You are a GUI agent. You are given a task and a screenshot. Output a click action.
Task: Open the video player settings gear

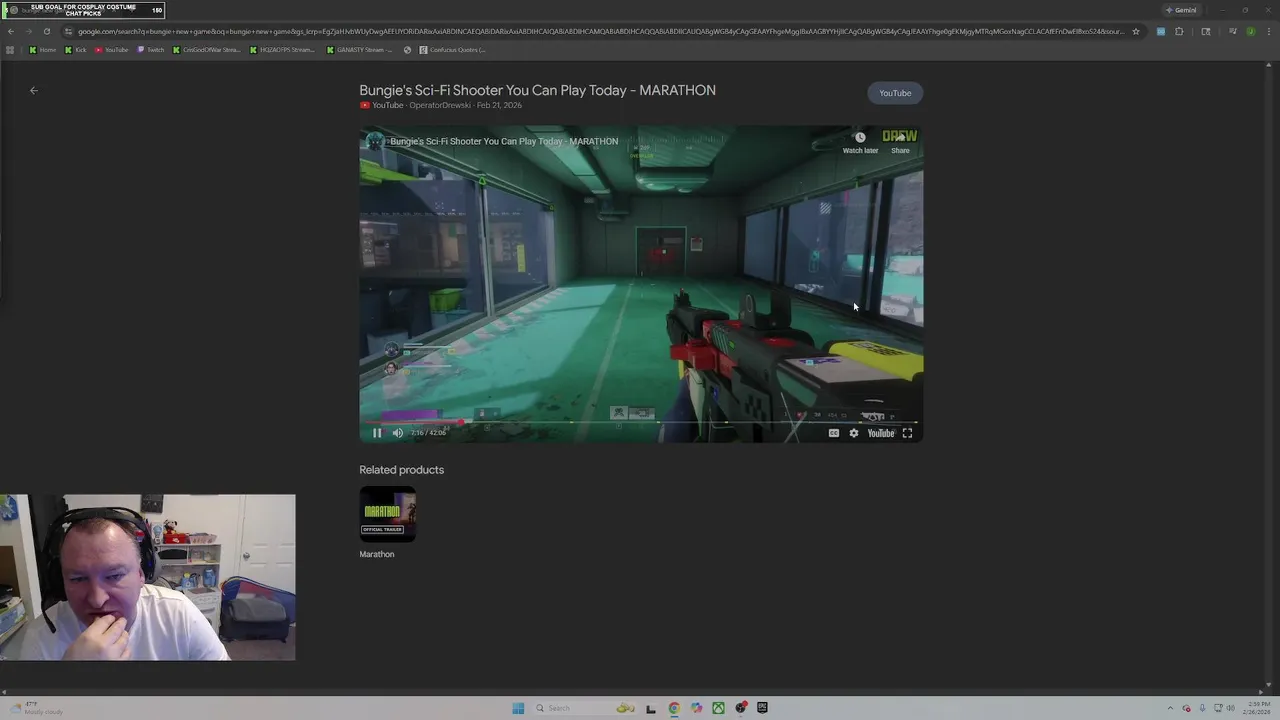(x=853, y=433)
